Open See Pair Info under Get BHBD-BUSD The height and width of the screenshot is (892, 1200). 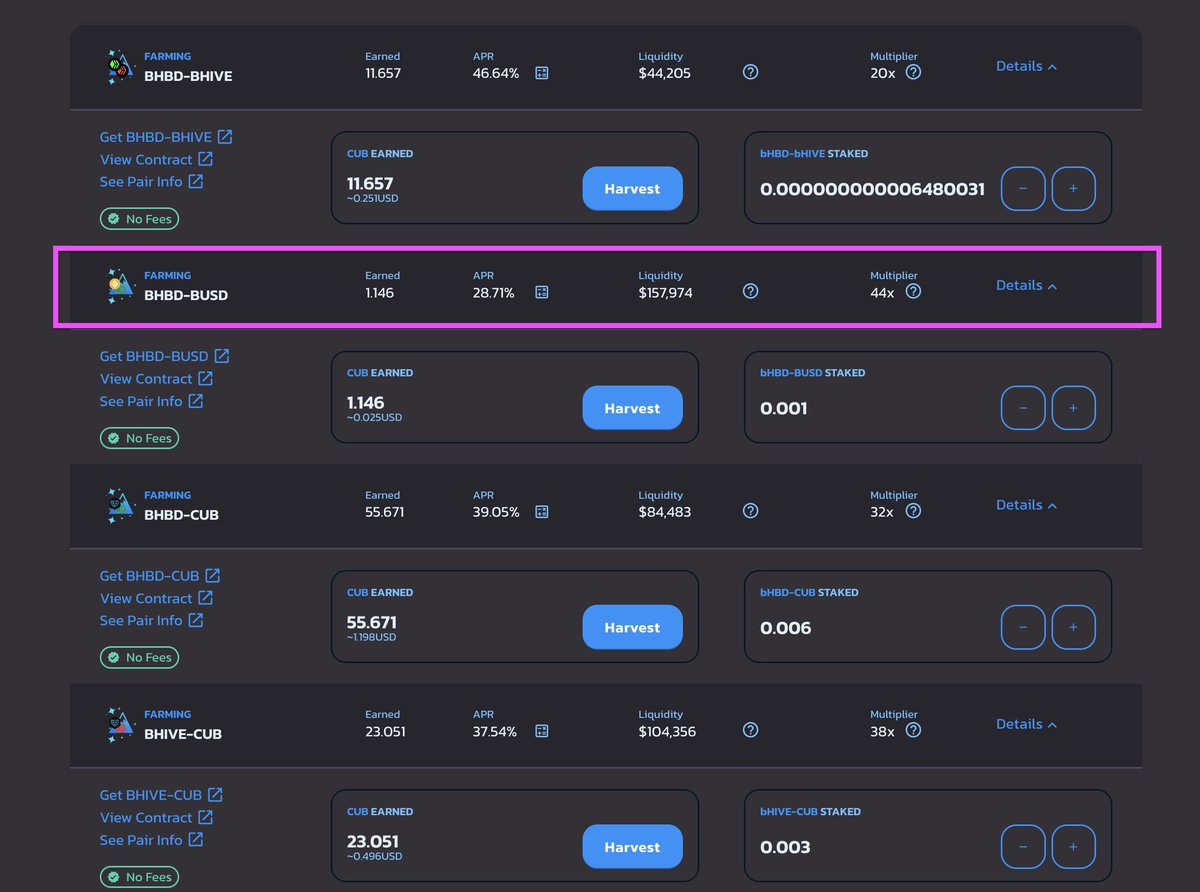click(151, 401)
